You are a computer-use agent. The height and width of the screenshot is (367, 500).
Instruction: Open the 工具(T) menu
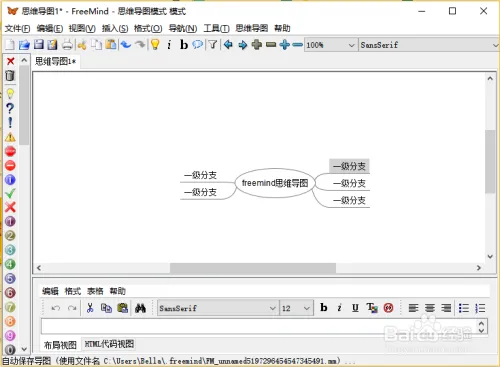[x=216, y=28]
